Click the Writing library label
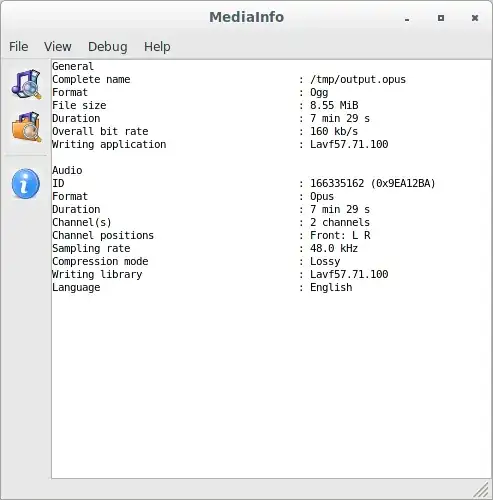The image size is (493, 500). [x=97, y=274]
